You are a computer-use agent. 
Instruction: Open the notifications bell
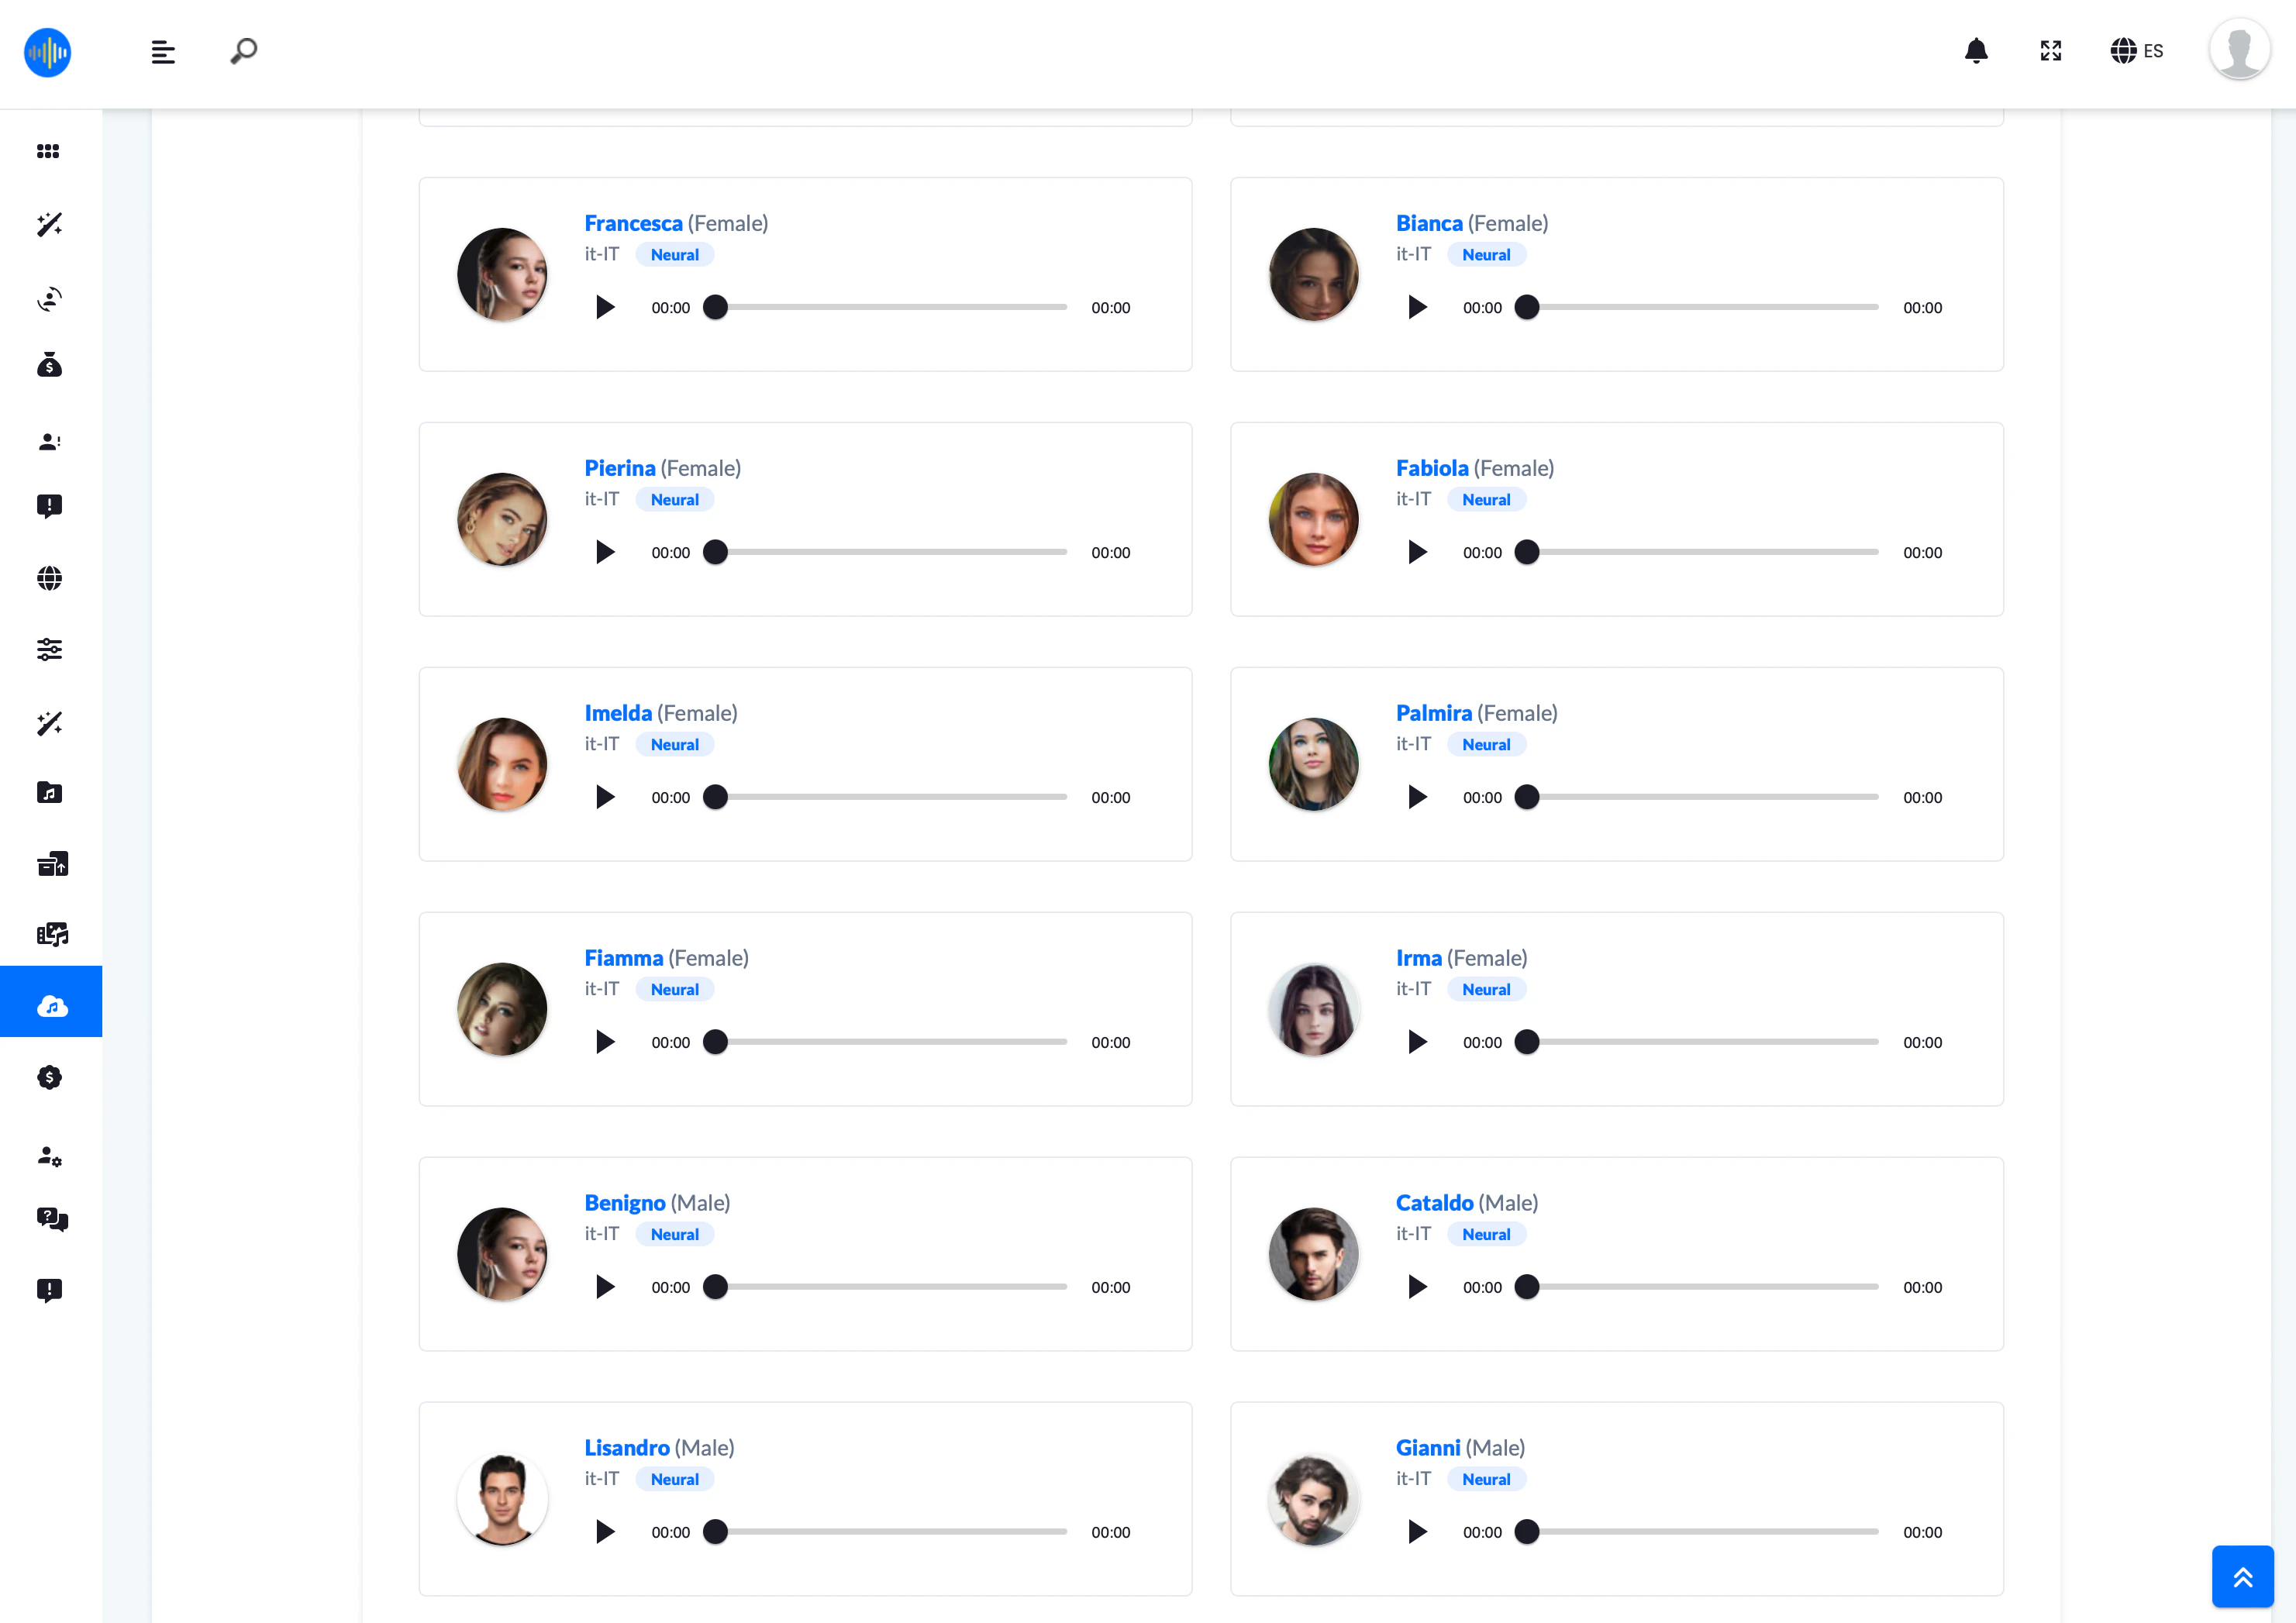[1976, 51]
